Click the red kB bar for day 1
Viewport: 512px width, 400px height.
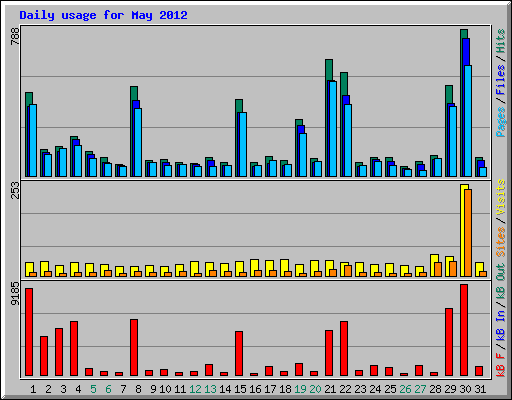pos(29,332)
